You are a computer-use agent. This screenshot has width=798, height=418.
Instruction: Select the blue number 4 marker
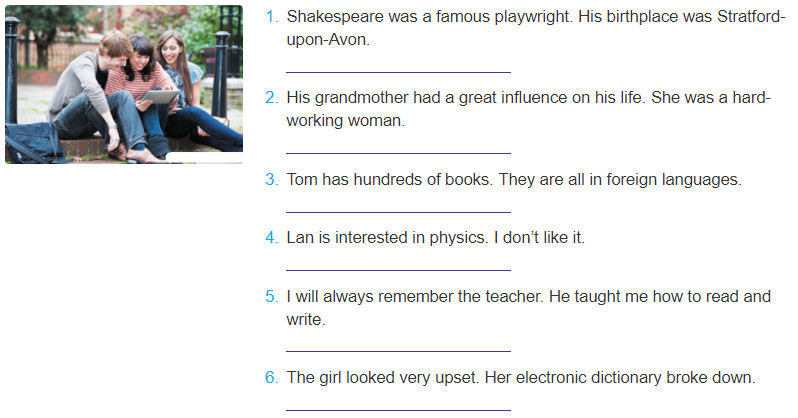(272, 237)
